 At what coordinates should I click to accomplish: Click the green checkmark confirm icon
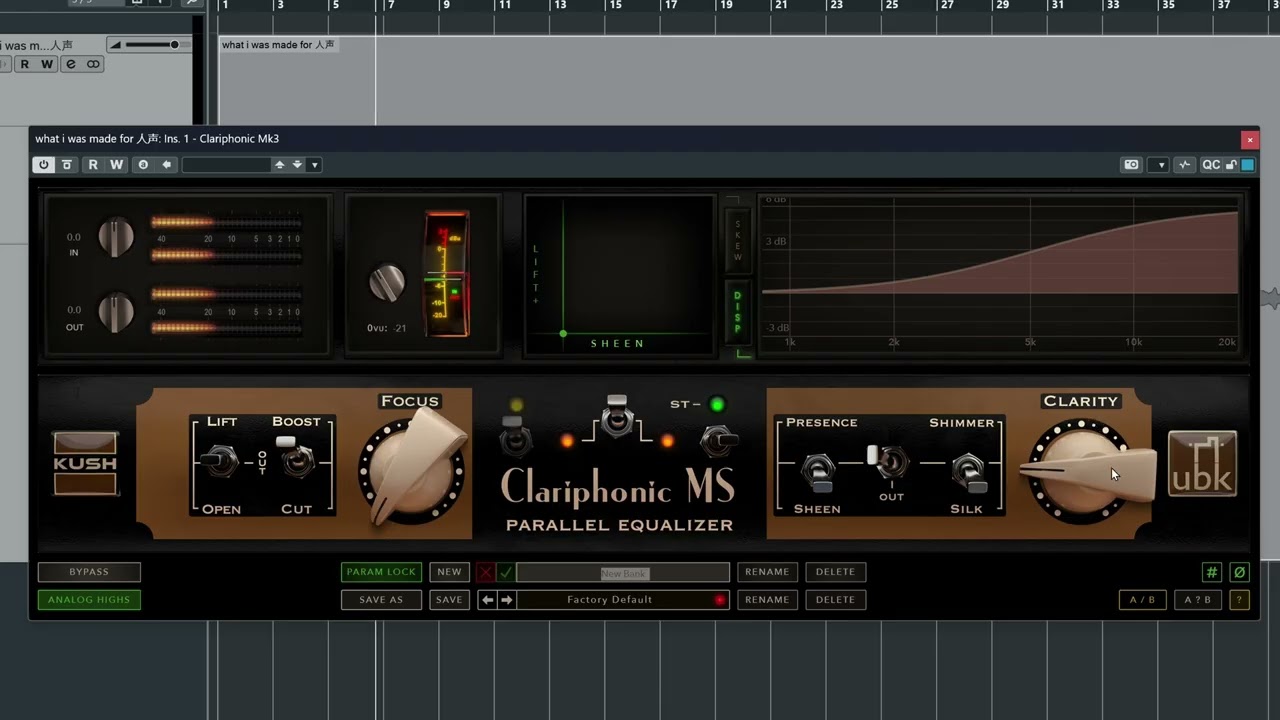point(506,573)
